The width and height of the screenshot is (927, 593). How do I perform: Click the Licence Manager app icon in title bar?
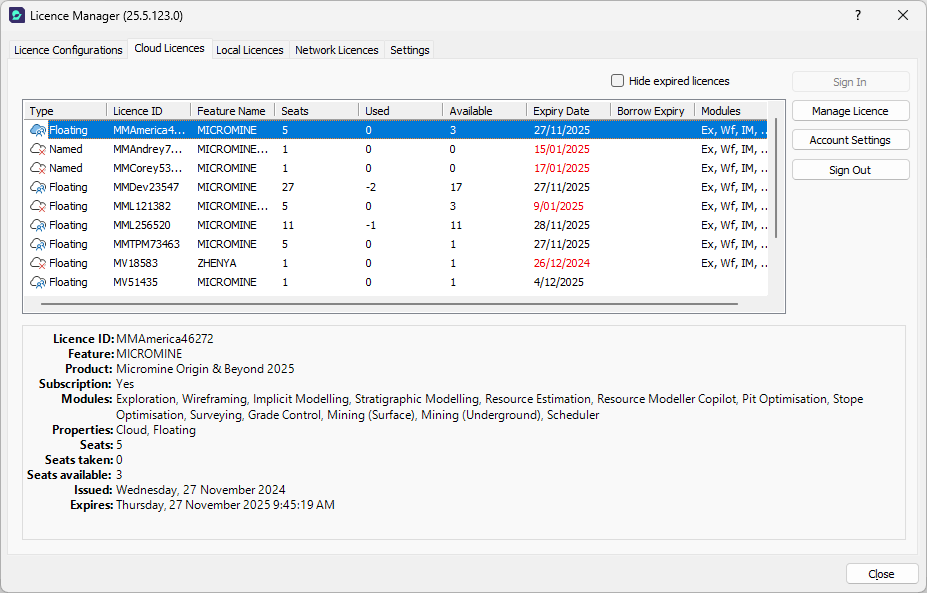(x=17, y=15)
